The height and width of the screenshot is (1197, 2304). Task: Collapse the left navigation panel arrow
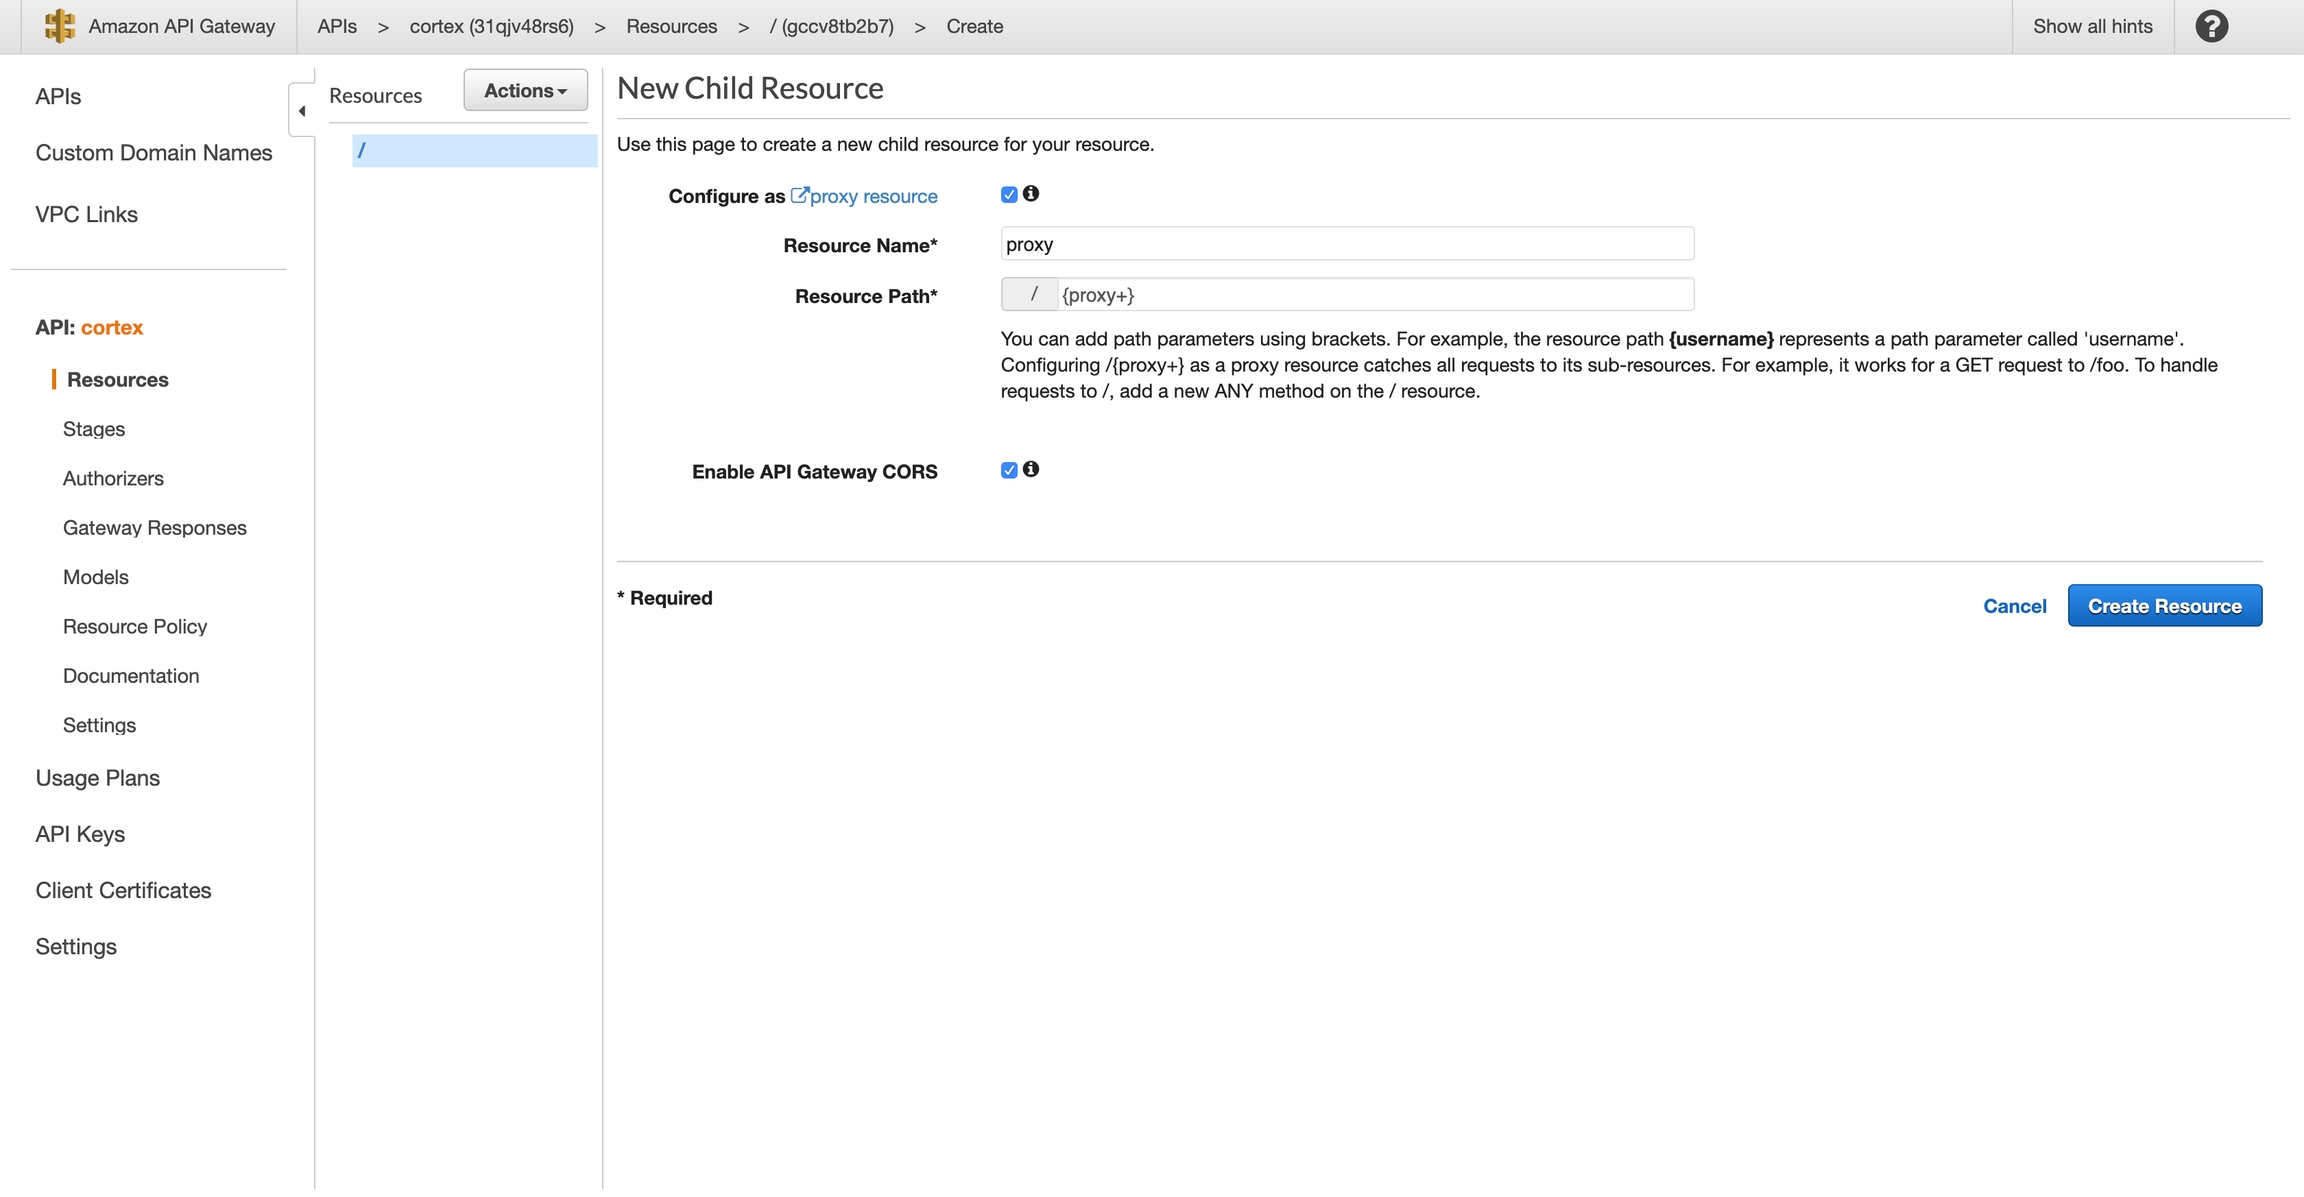pyautogui.click(x=302, y=111)
